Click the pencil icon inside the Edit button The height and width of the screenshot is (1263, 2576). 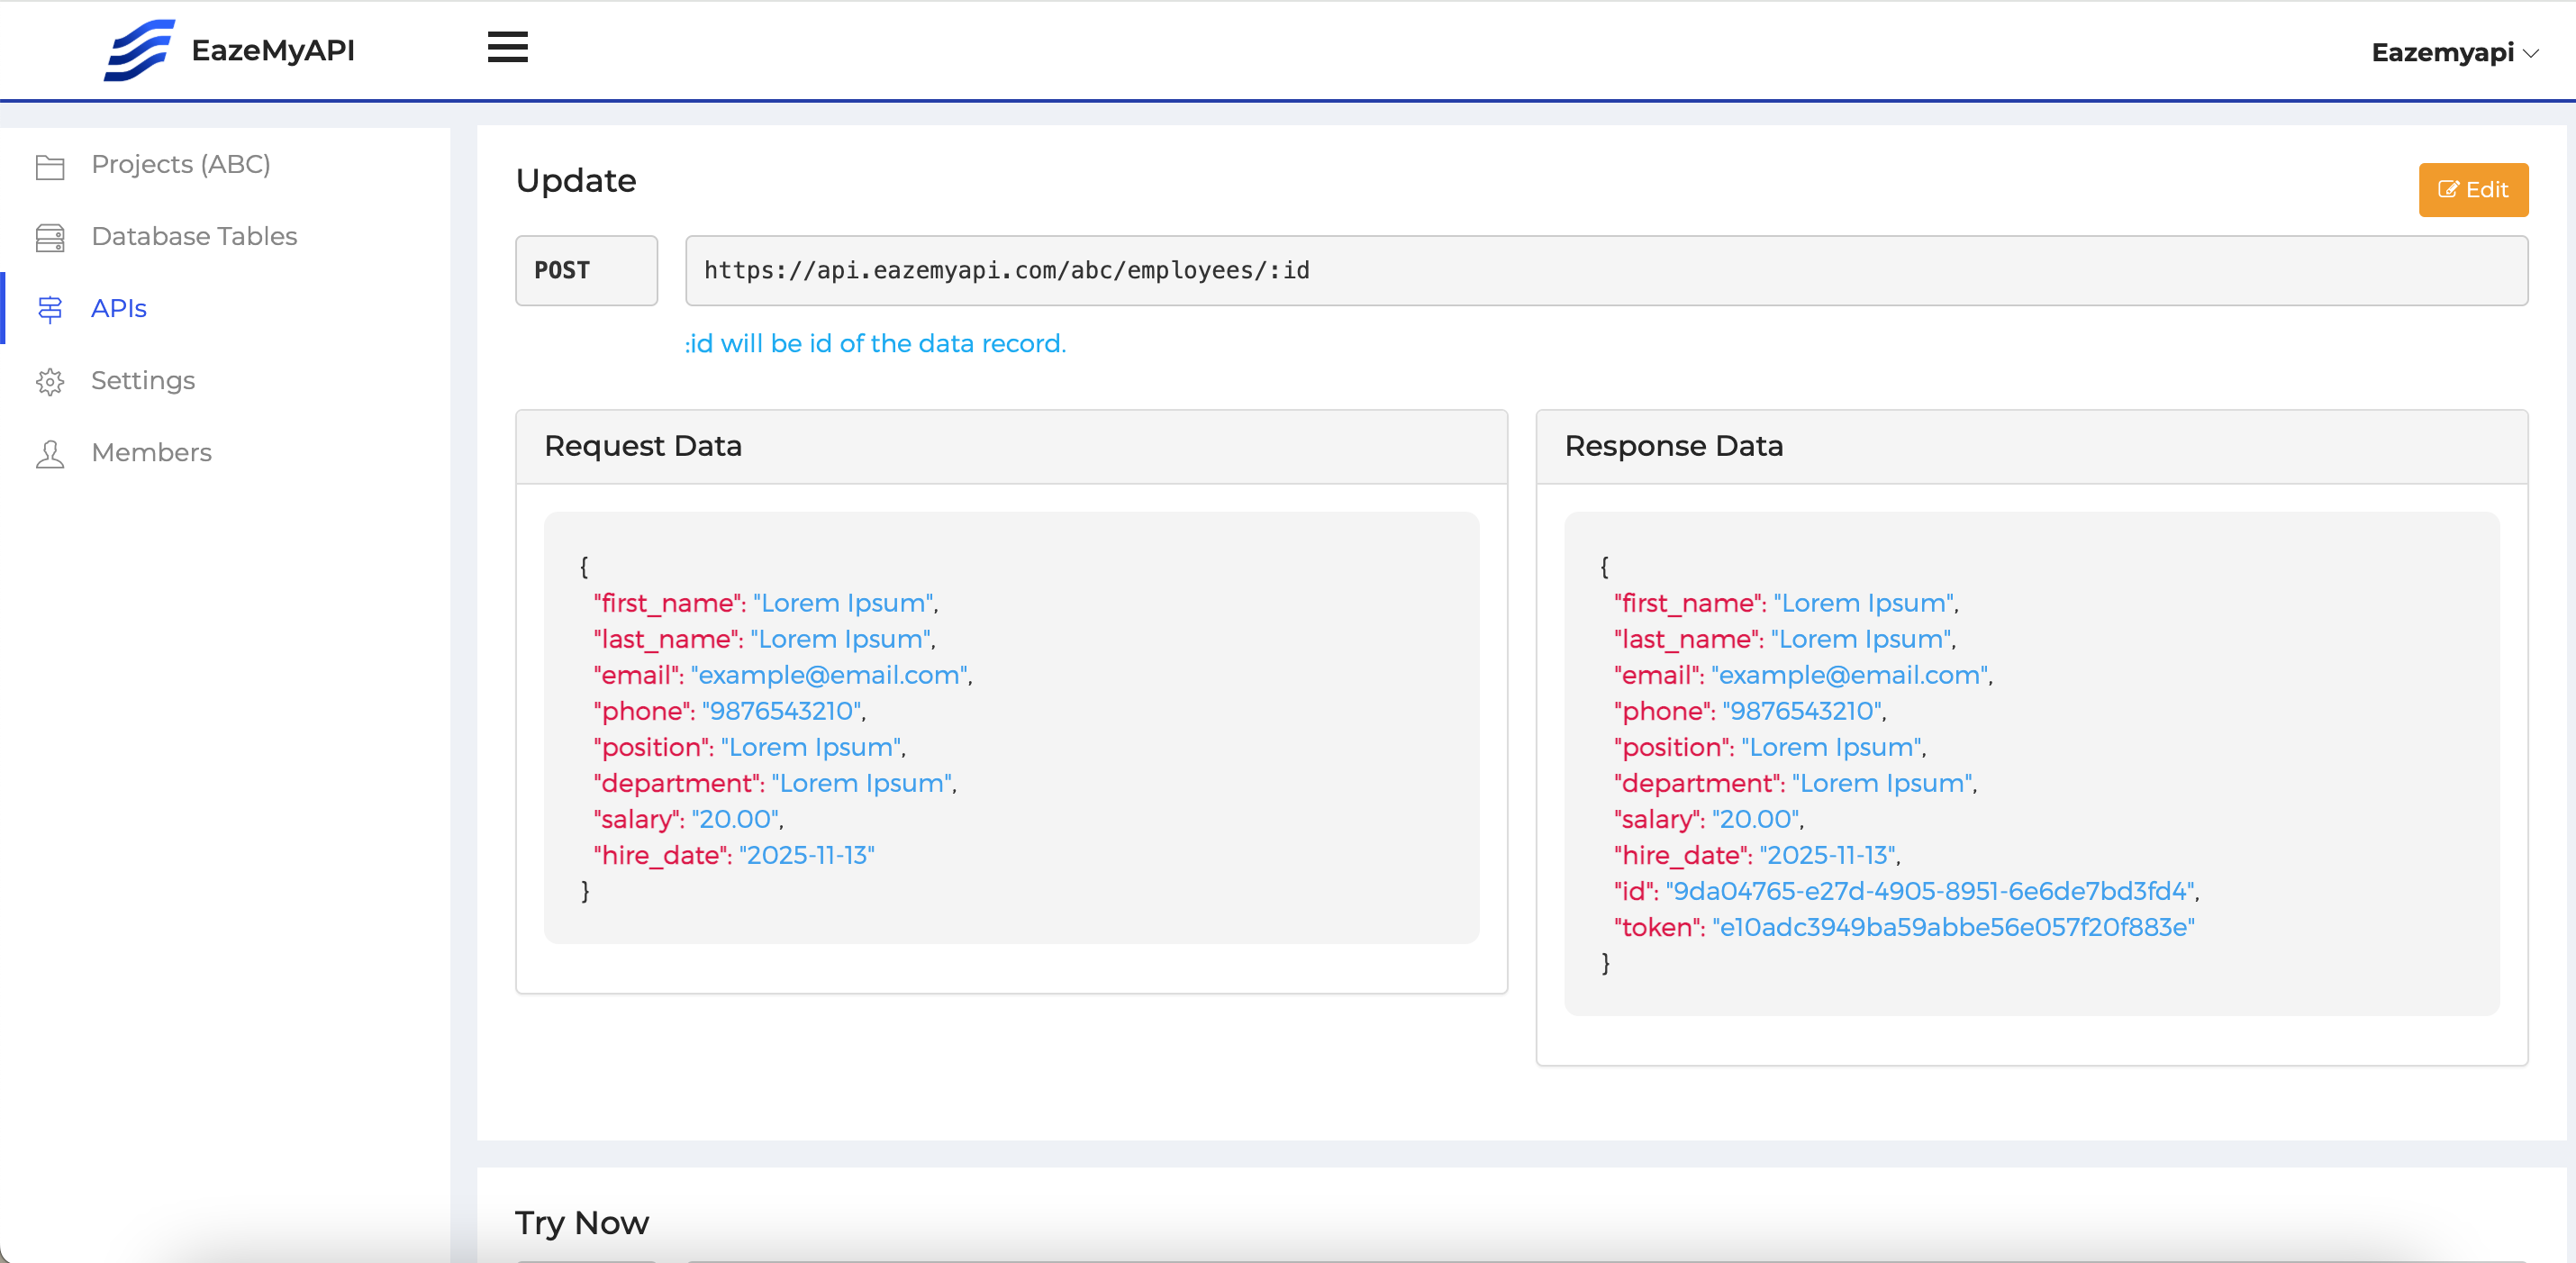click(2449, 189)
